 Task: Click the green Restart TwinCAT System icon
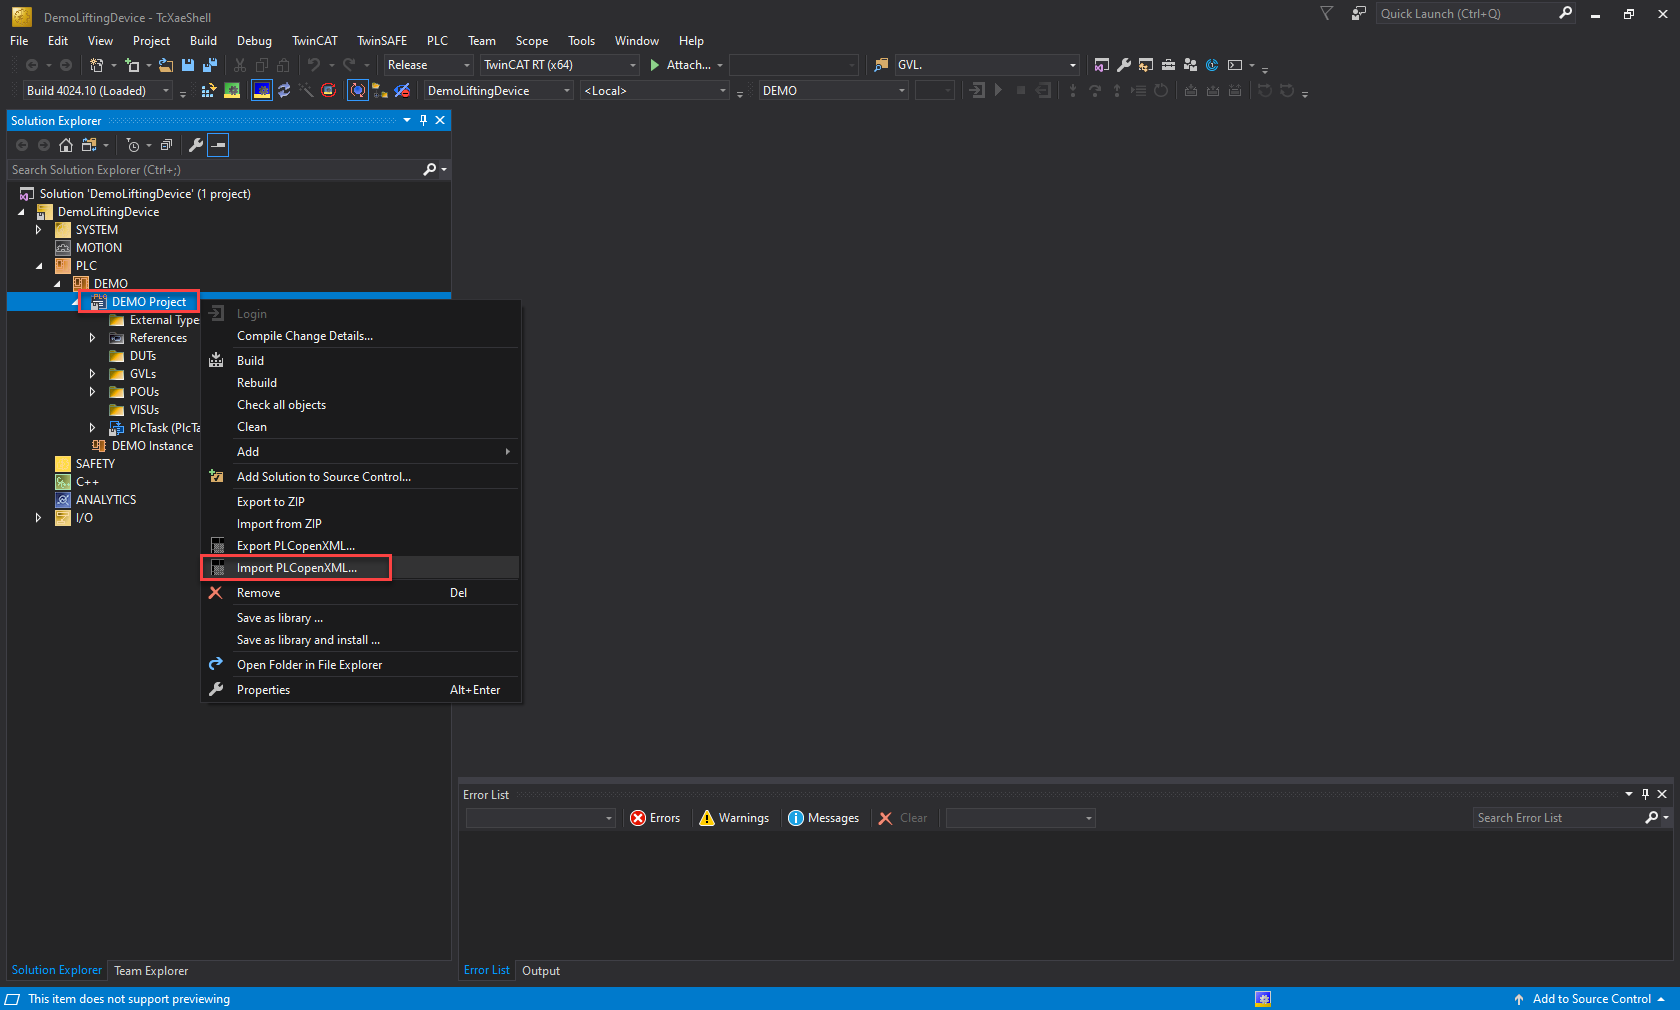click(232, 91)
